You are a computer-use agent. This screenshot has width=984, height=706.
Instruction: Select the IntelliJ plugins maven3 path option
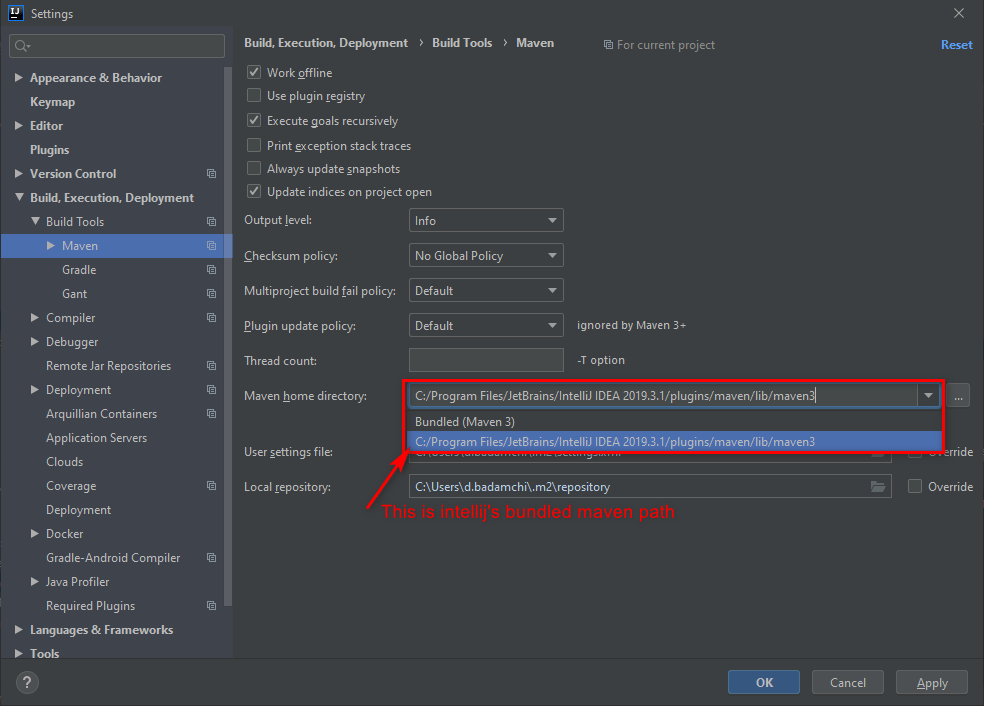675,442
